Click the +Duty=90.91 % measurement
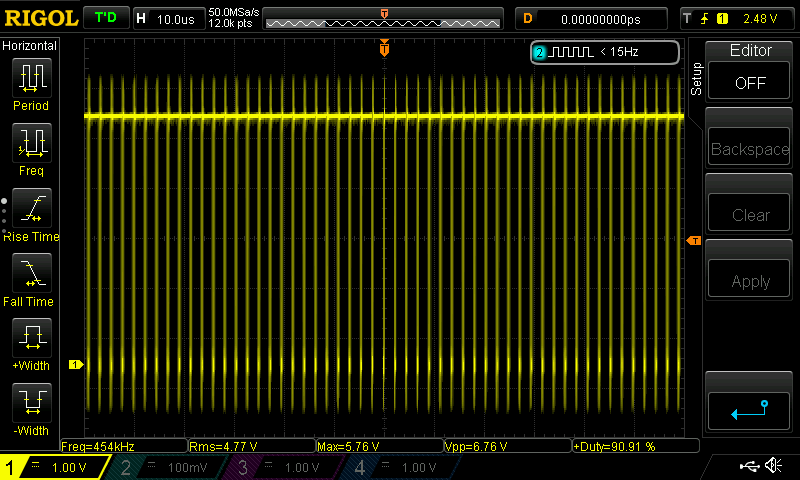The image size is (800, 480). 636,446
